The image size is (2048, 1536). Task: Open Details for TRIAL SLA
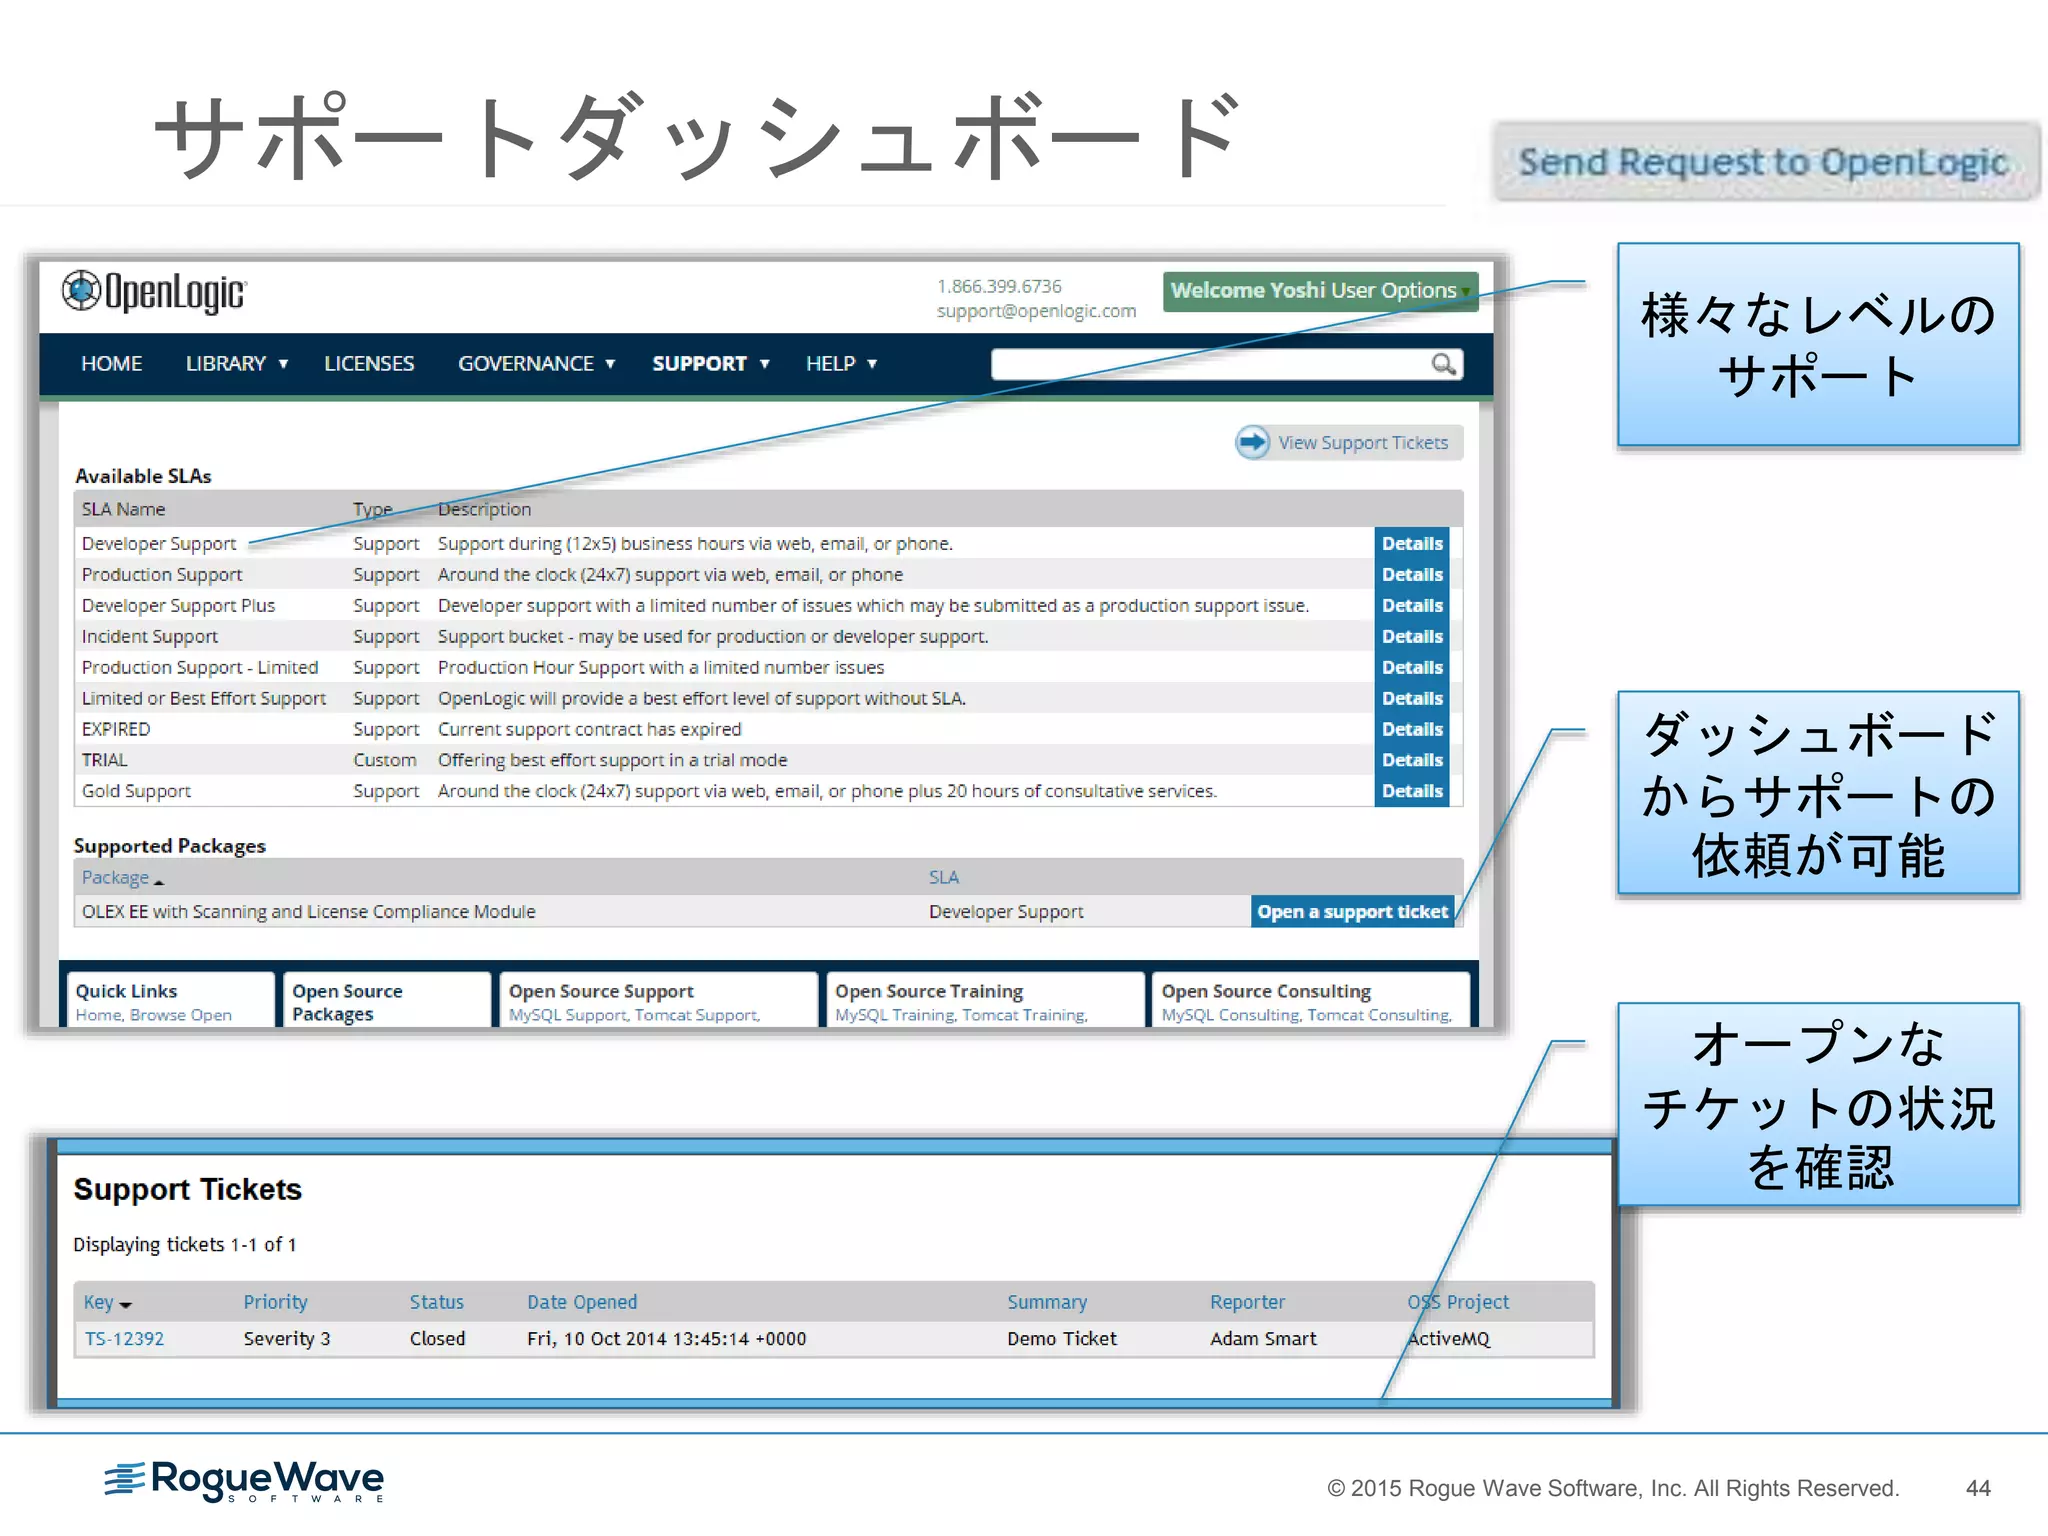coord(1412,761)
